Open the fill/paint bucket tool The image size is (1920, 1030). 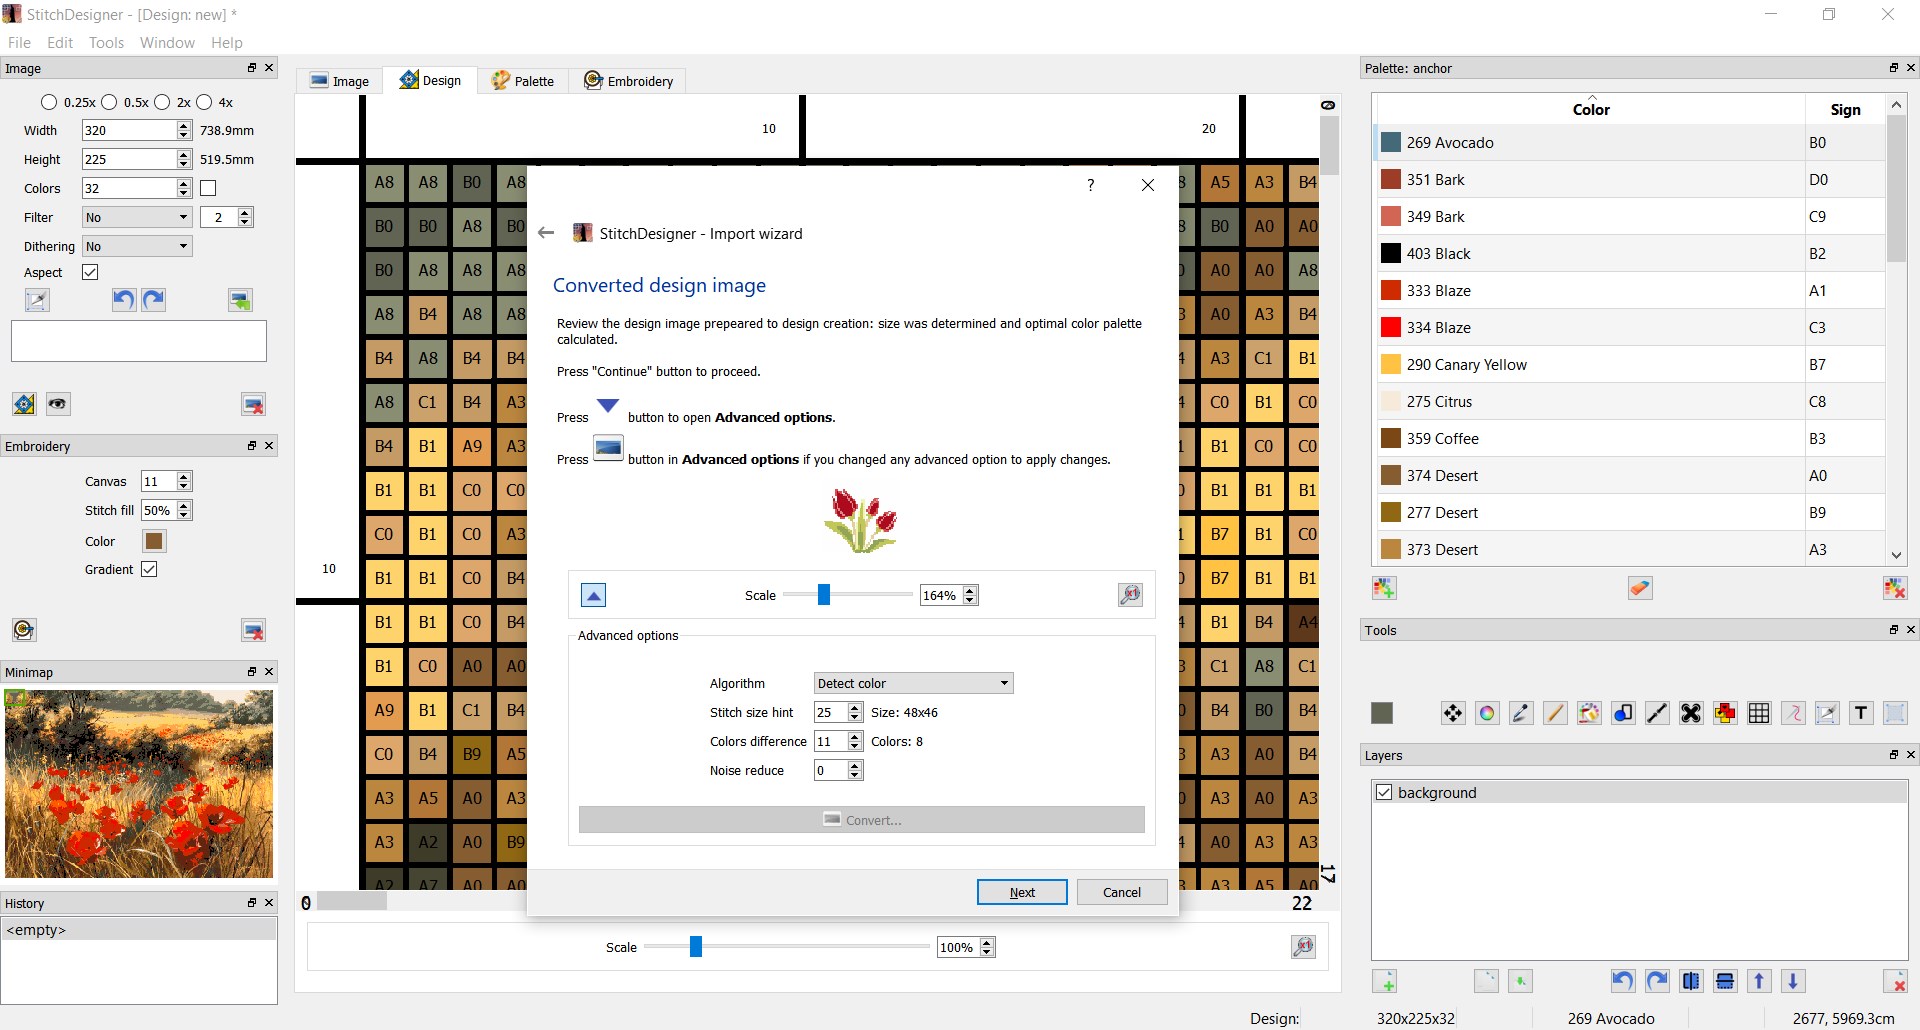tap(1589, 713)
